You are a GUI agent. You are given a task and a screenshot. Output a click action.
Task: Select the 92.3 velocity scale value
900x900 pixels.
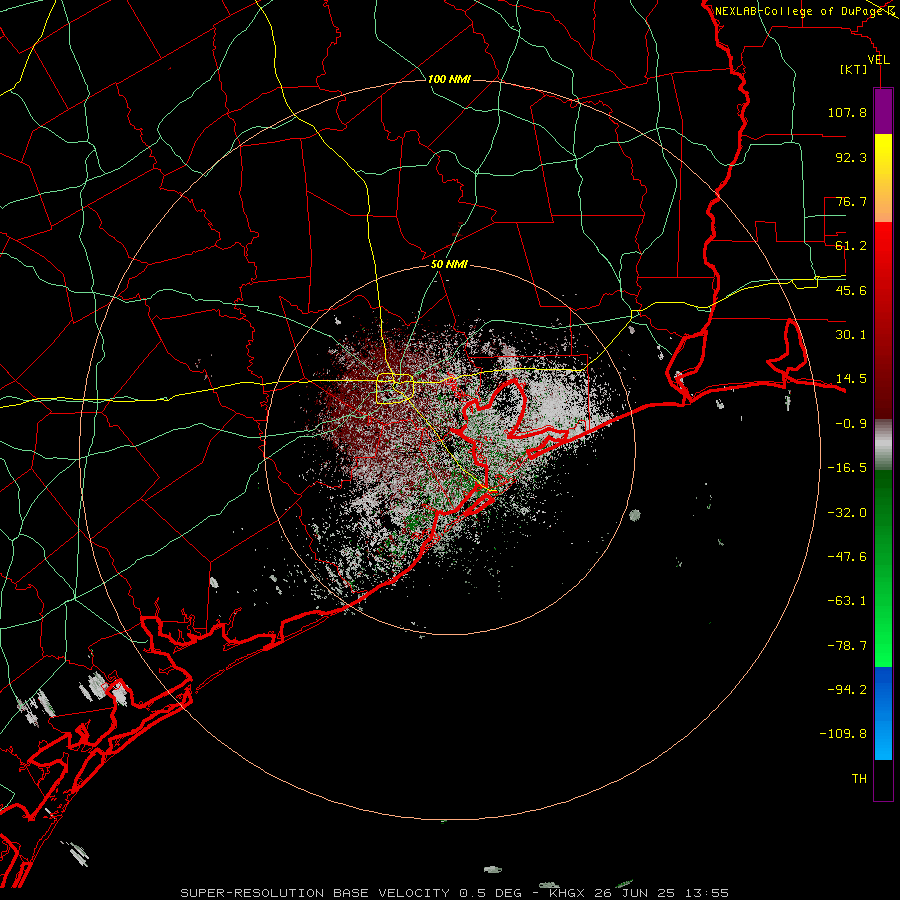(x=851, y=157)
